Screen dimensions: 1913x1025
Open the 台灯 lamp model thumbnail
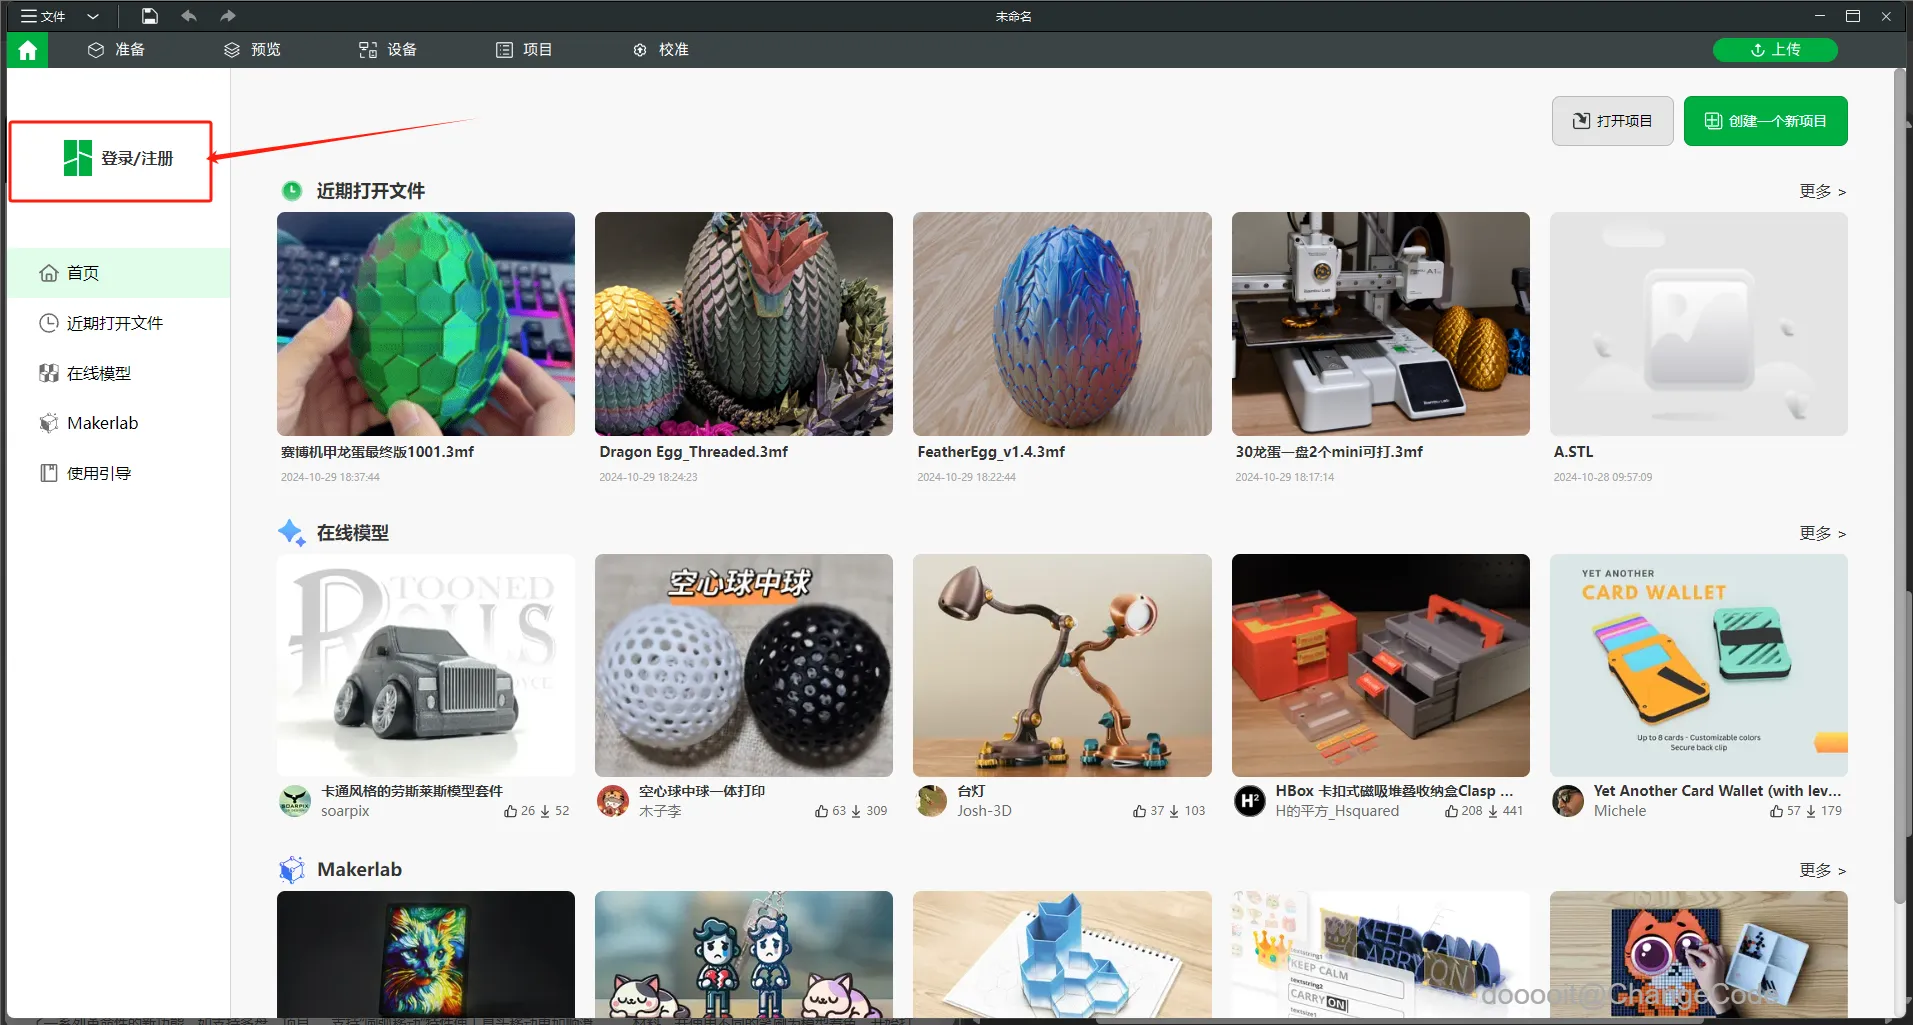1062,665
